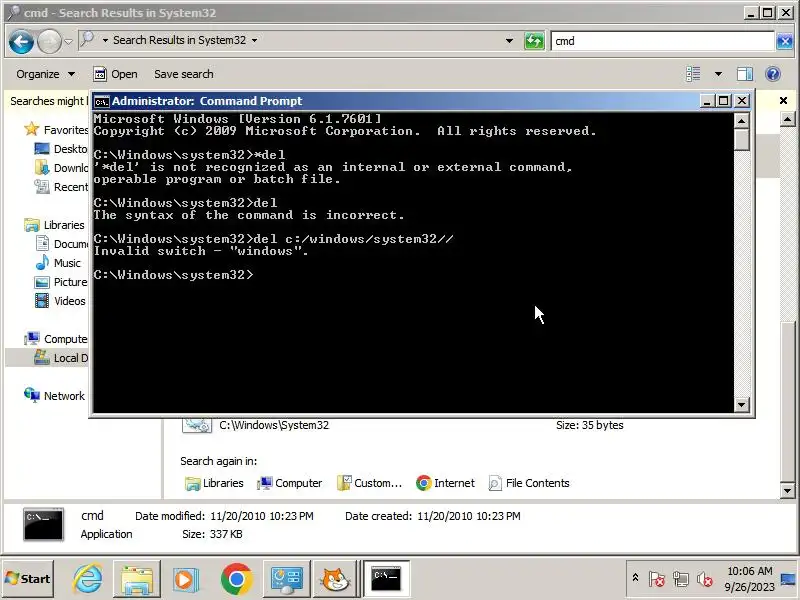Expand the view options dropdown arrow

pyautogui.click(x=718, y=74)
